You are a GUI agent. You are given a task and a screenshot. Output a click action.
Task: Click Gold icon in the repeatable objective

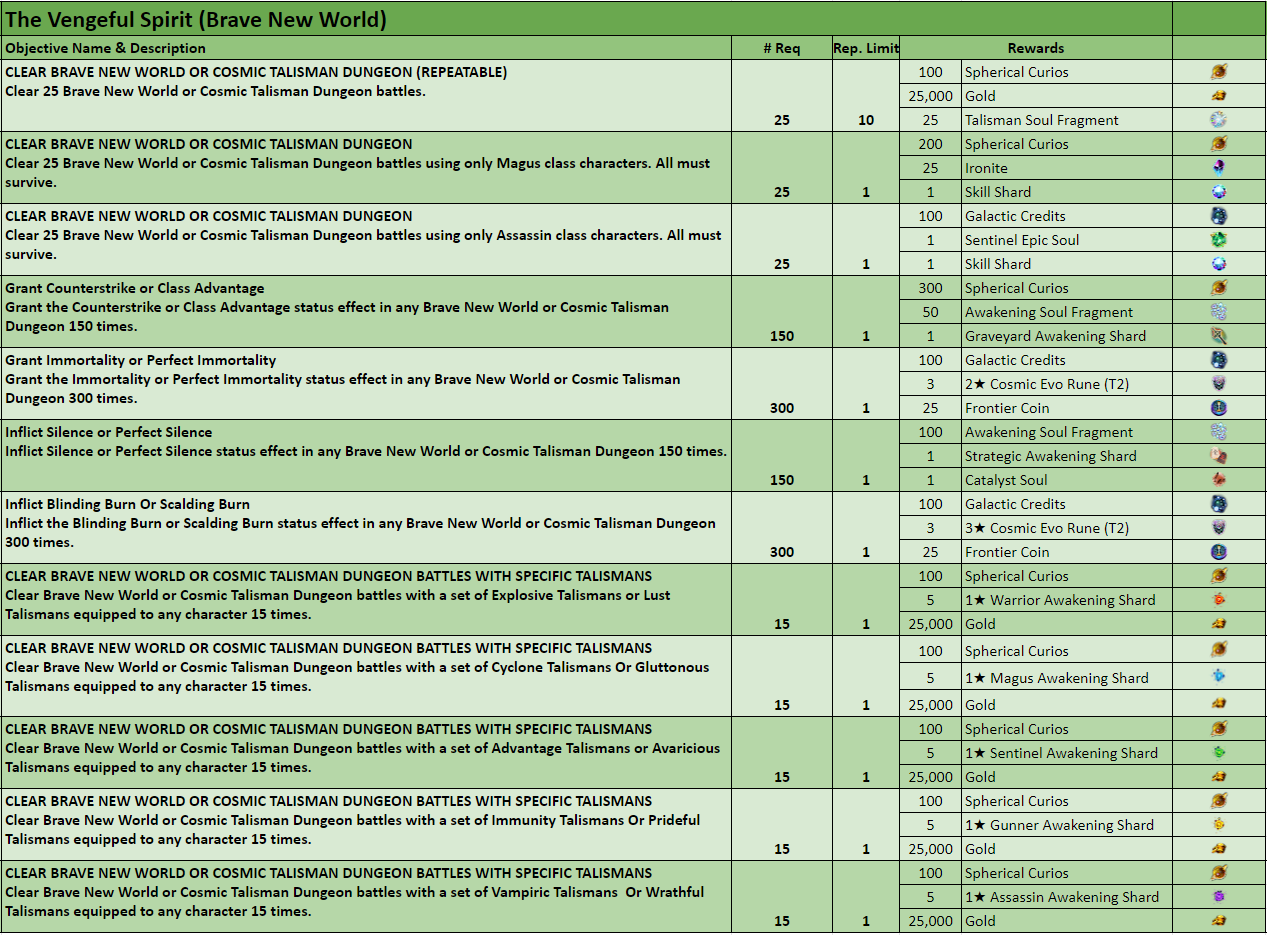click(x=1218, y=96)
